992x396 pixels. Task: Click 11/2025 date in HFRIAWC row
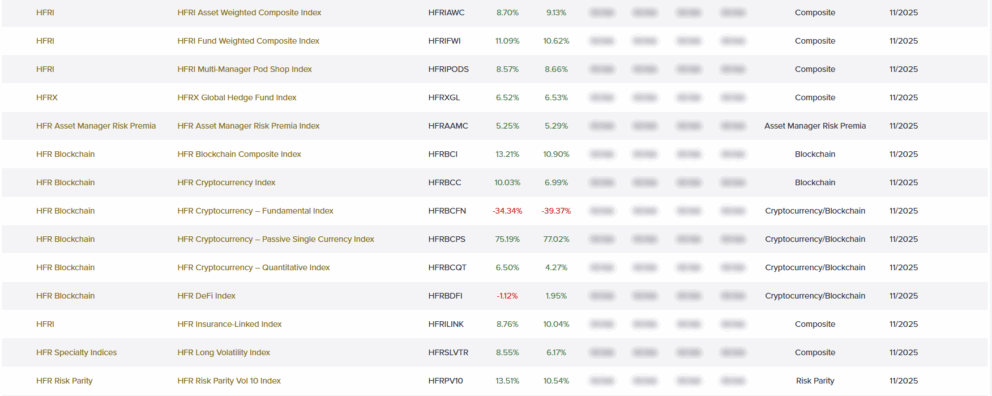tap(903, 13)
